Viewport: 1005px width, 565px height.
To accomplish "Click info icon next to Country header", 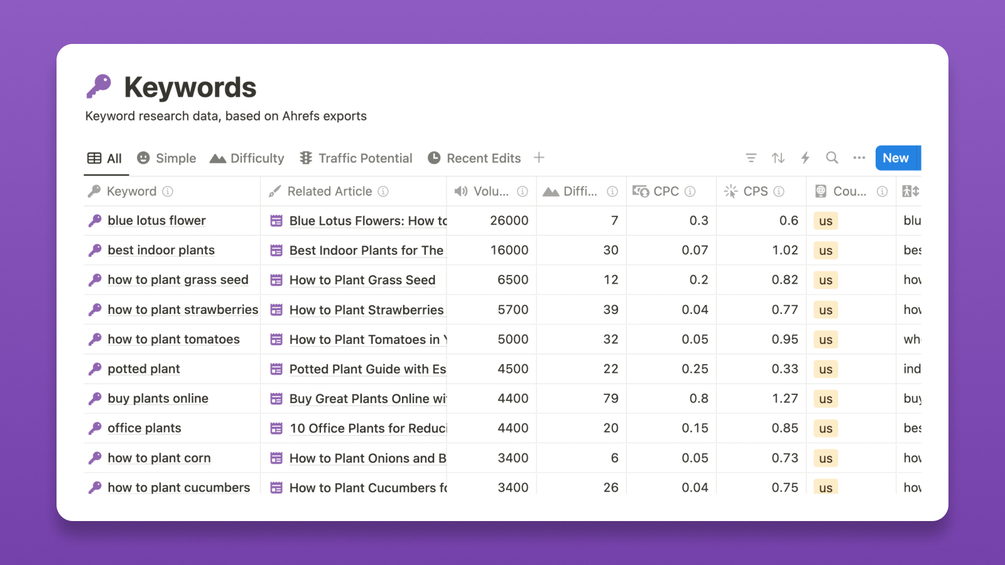I will coord(882,191).
